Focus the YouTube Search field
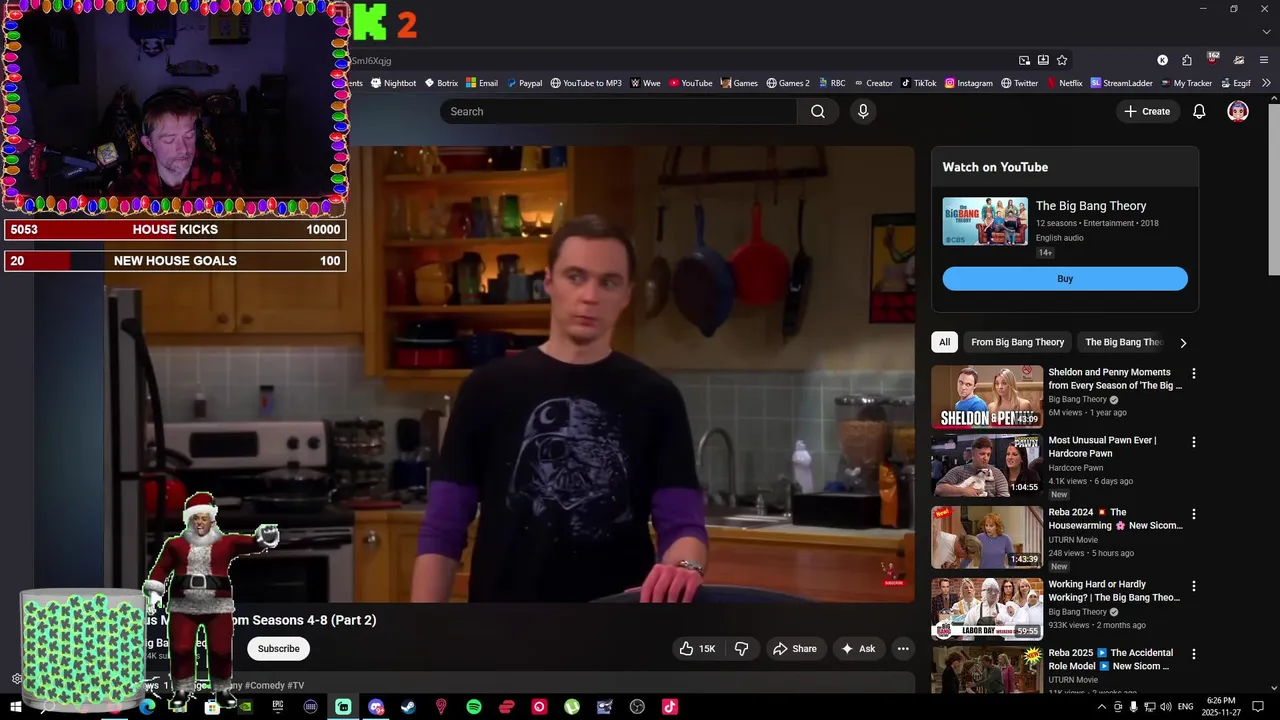 coord(618,111)
